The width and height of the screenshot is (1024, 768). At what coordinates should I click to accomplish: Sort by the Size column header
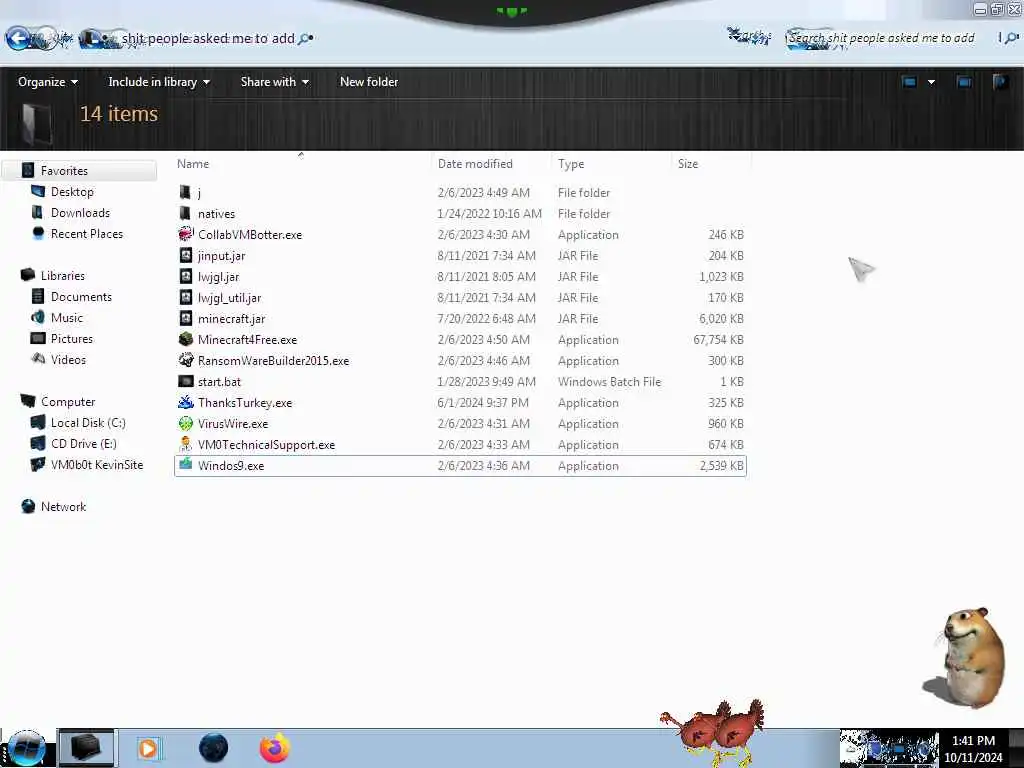click(x=688, y=164)
